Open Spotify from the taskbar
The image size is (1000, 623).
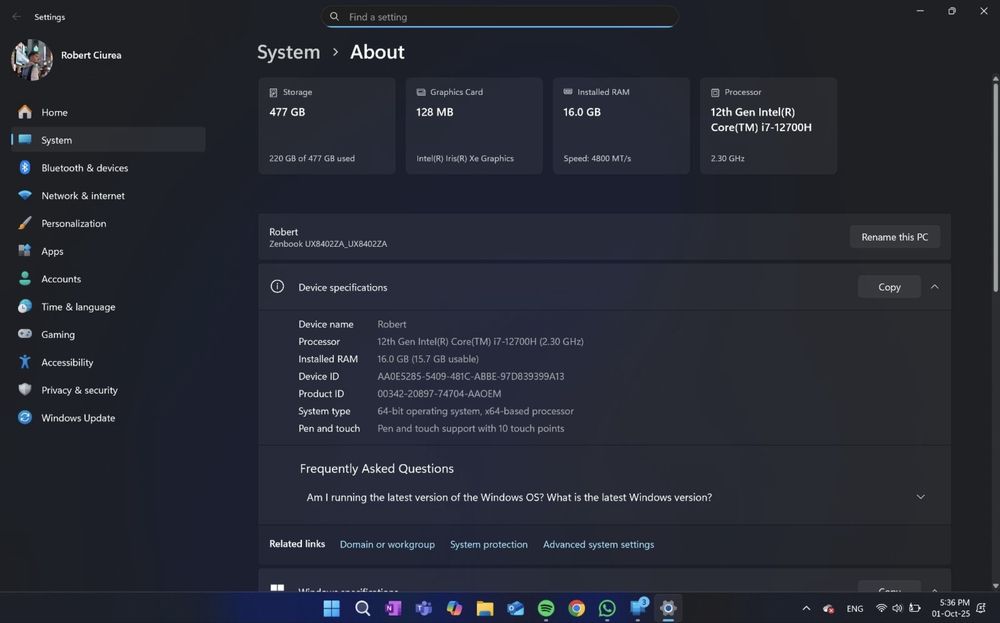click(x=546, y=608)
